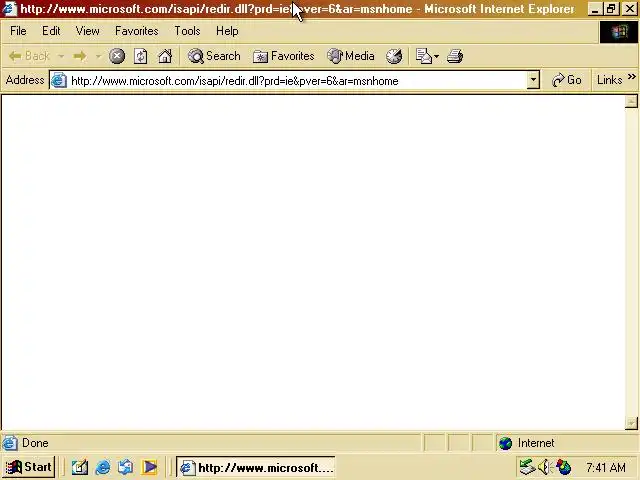Launch Outlook Express from quick launch
640x480 pixels.
(126, 467)
